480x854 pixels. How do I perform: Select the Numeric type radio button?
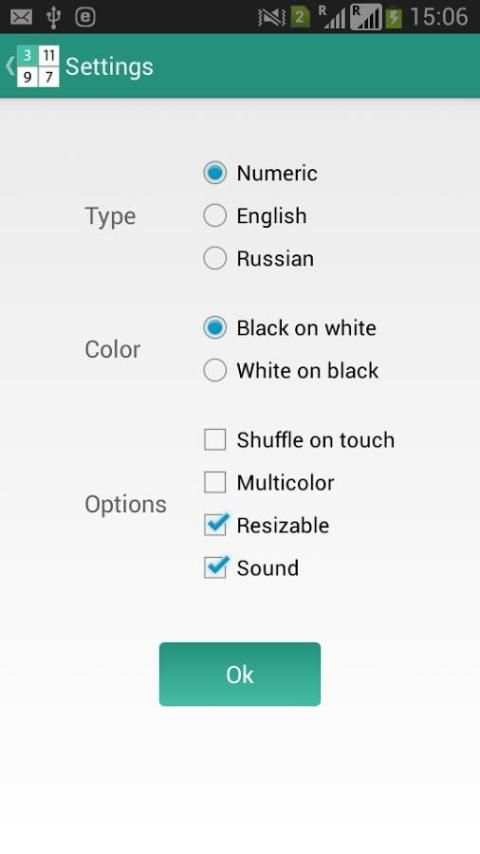point(215,173)
